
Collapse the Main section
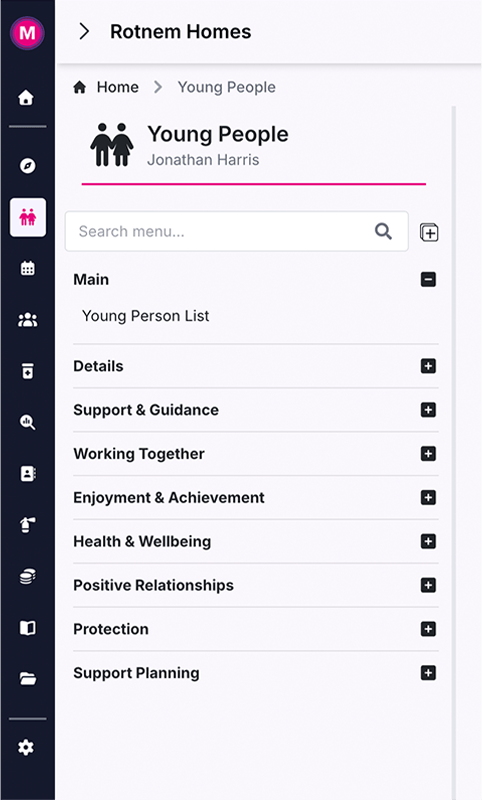(x=428, y=280)
